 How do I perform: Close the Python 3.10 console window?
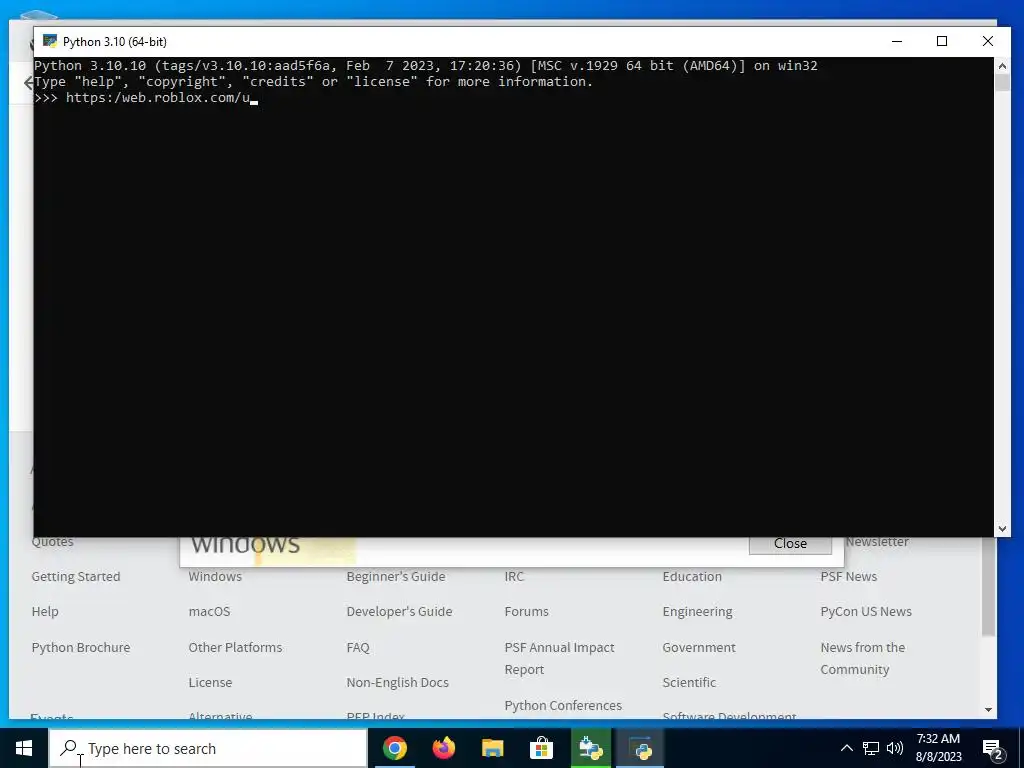click(x=987, y=41)
